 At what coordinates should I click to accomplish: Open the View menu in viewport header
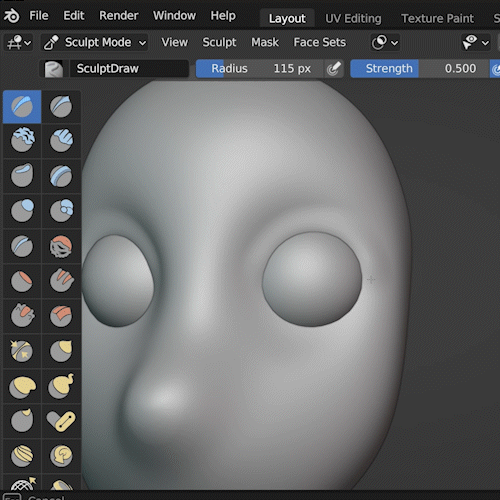point(175,42)
